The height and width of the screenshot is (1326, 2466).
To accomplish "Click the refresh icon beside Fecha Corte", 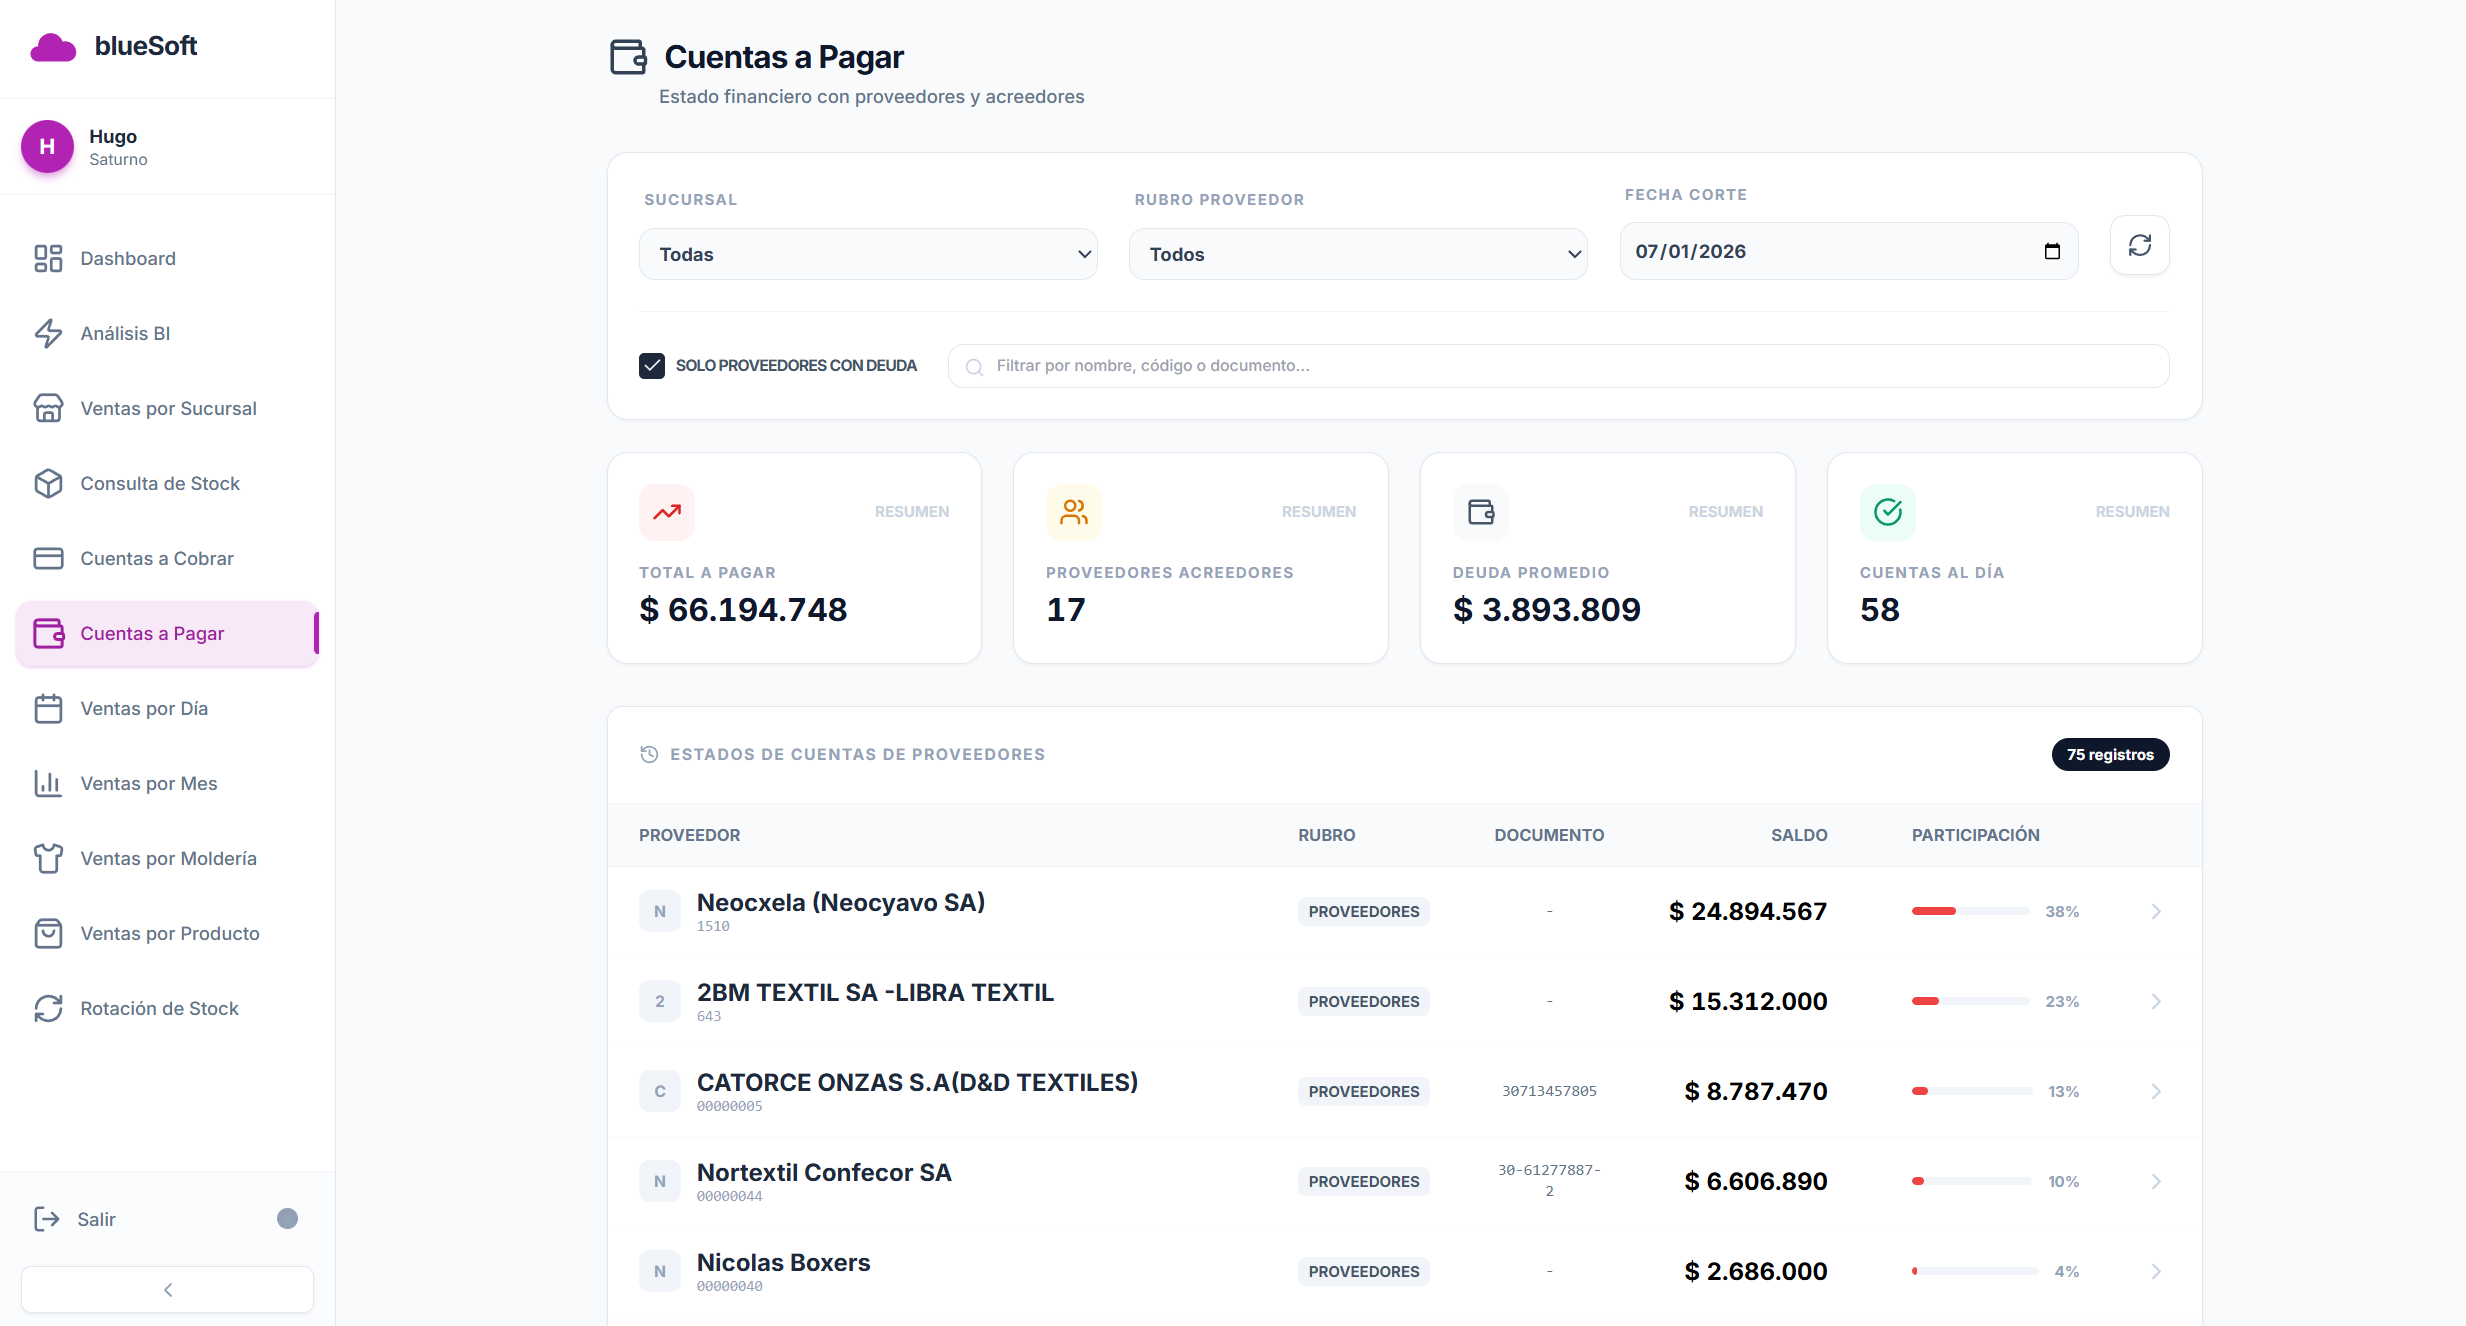I will [2139, 245].
